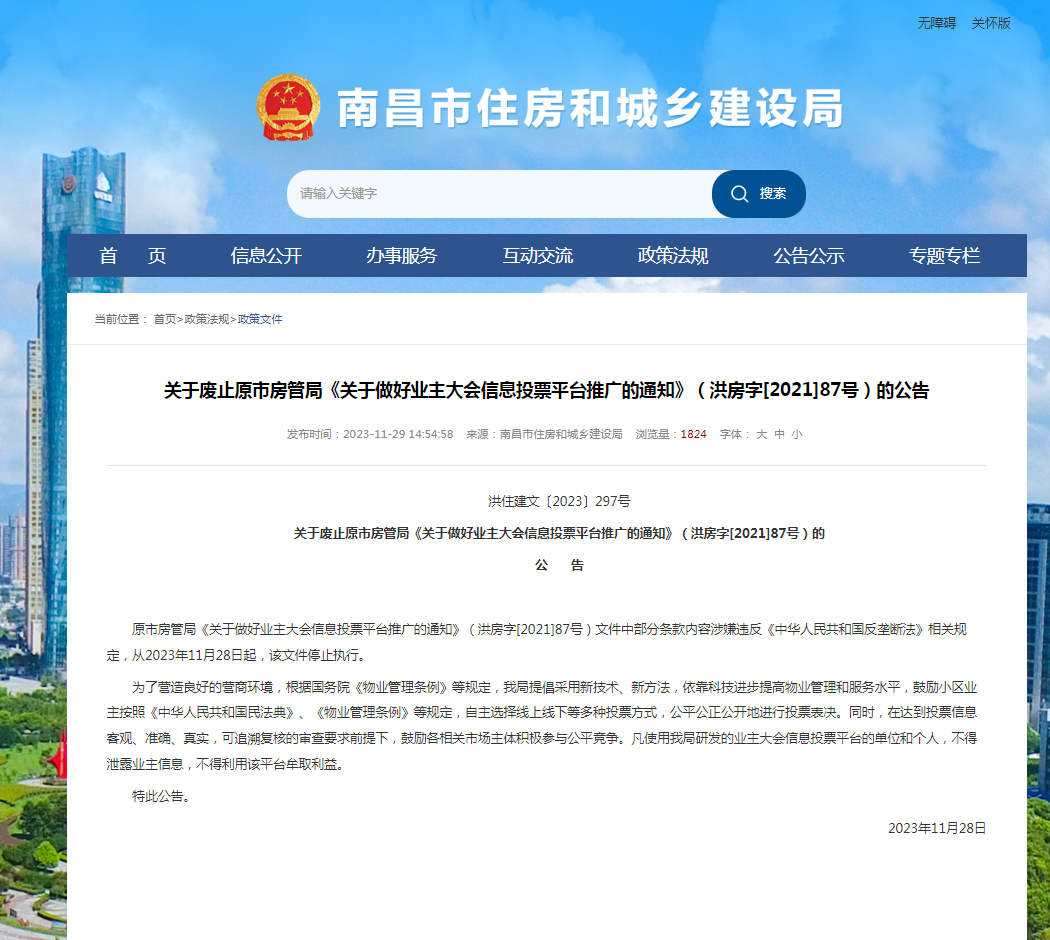This screenshot has height=940, width=1050.
Task: Click 首页 in the breadcrumb trail
Action: coord(164,319)
